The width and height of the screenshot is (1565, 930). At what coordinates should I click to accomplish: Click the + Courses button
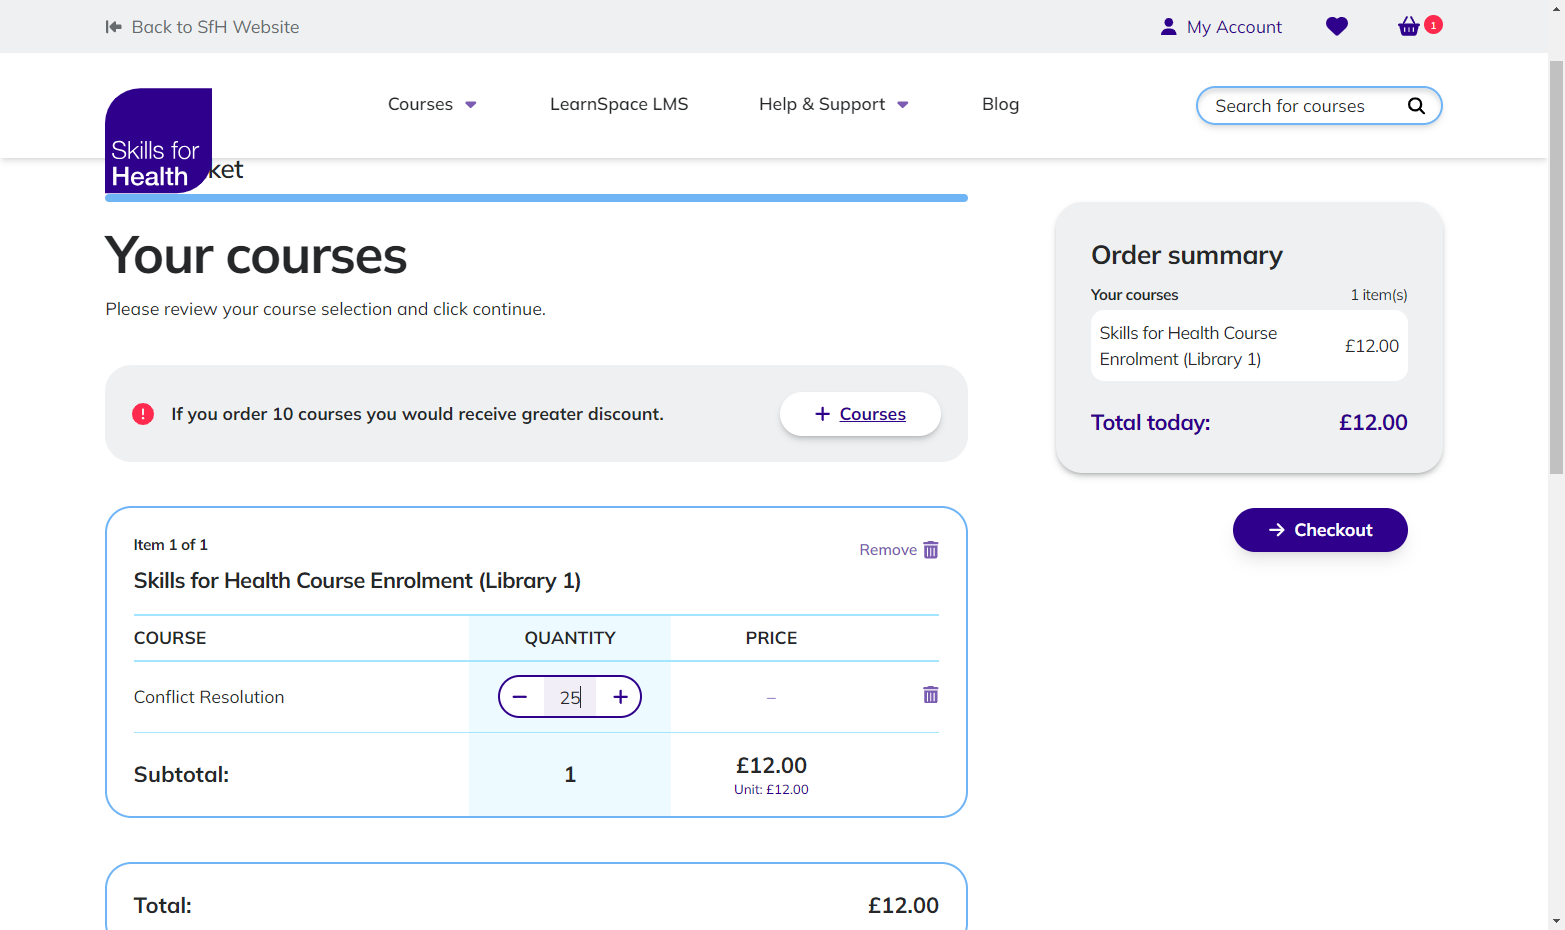tap(860, 414)
